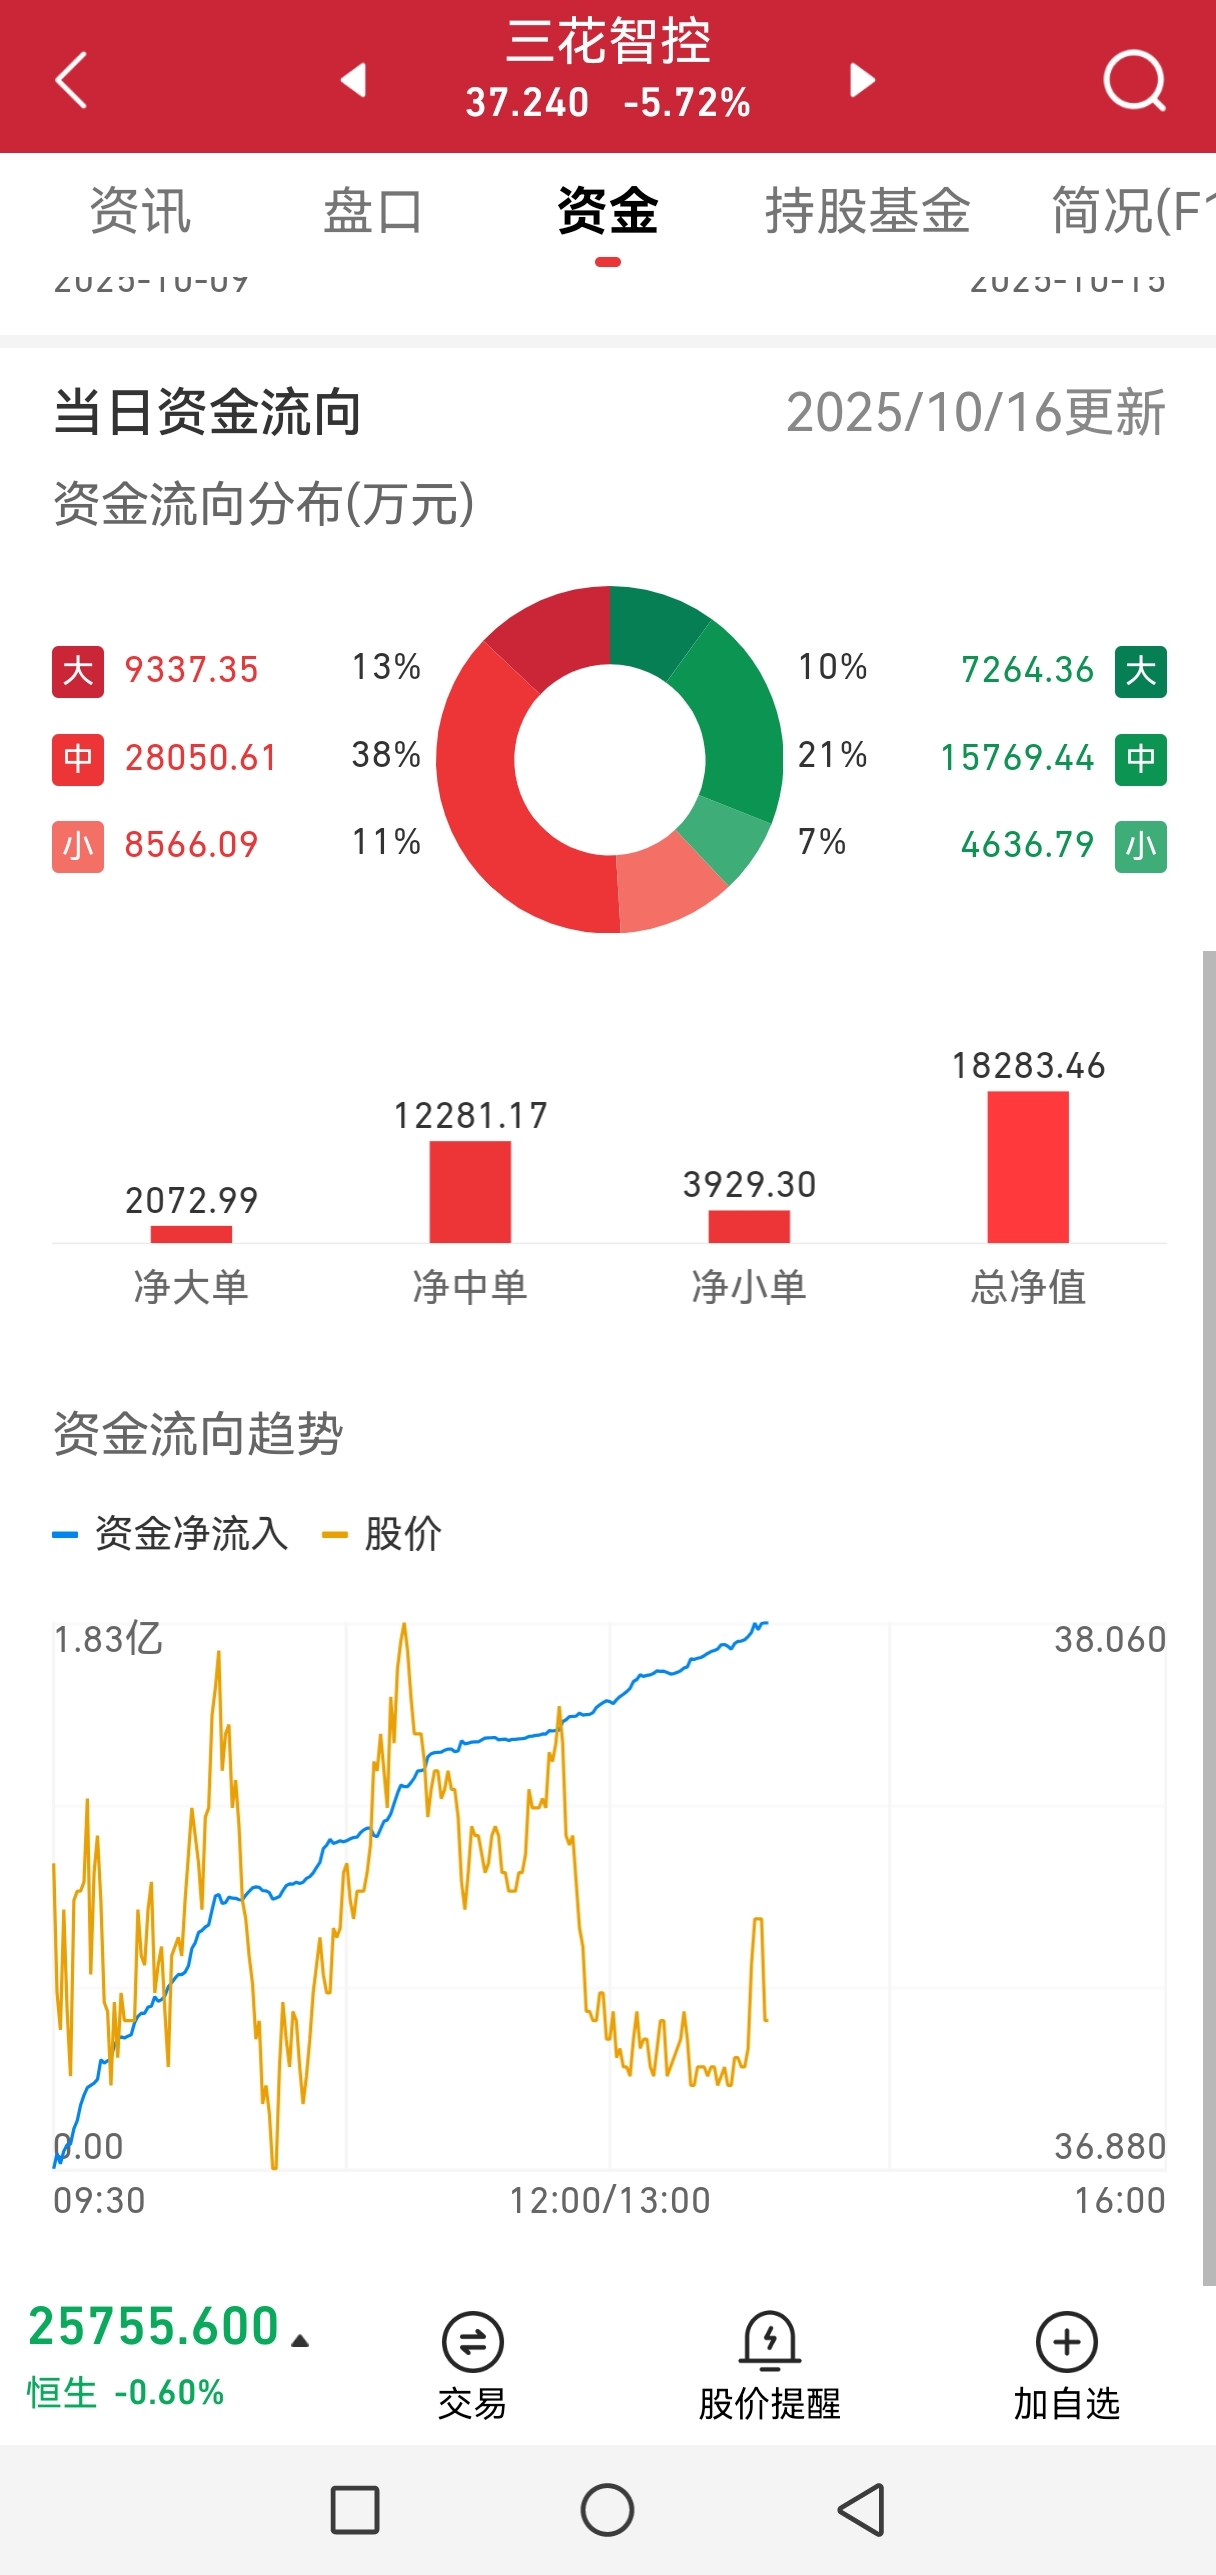Tap the 36.880 price axis label
1216x2575 pixels.
[x=1110, y=2146]
